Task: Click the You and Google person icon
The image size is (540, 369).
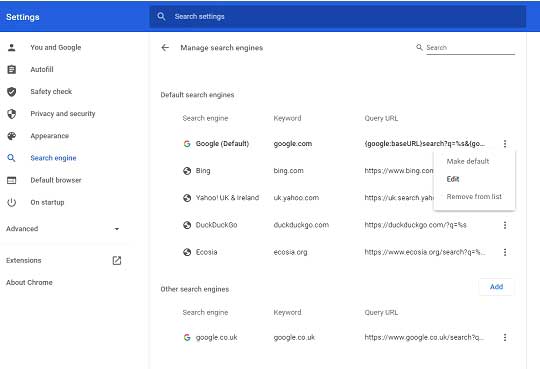Action: (12, 48)
